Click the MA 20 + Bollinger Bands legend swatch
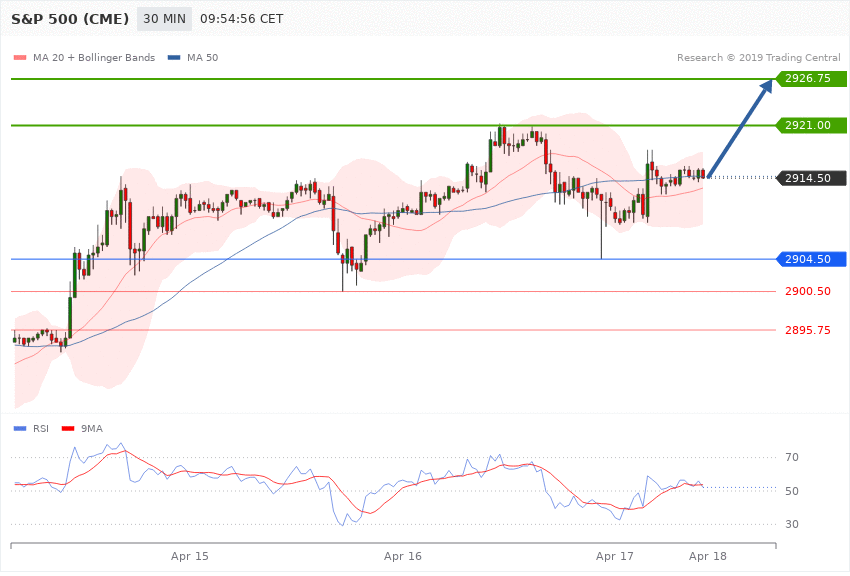 coord(20,57)
